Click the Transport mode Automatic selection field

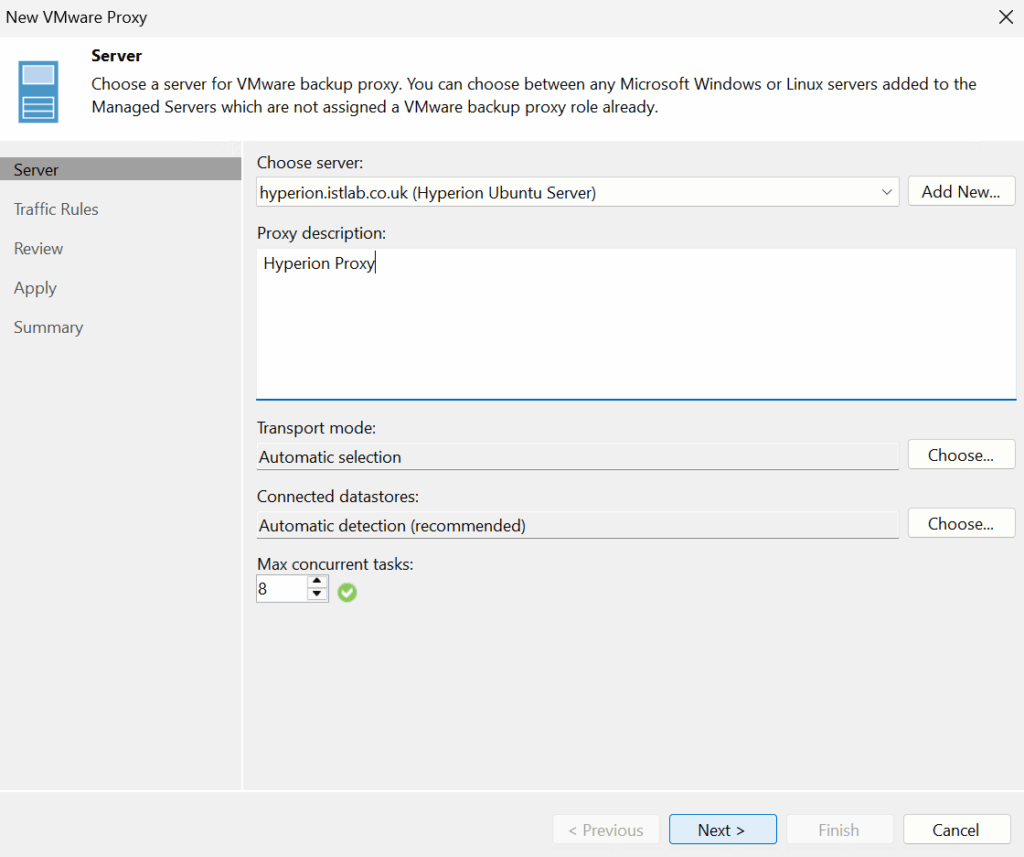577,457
